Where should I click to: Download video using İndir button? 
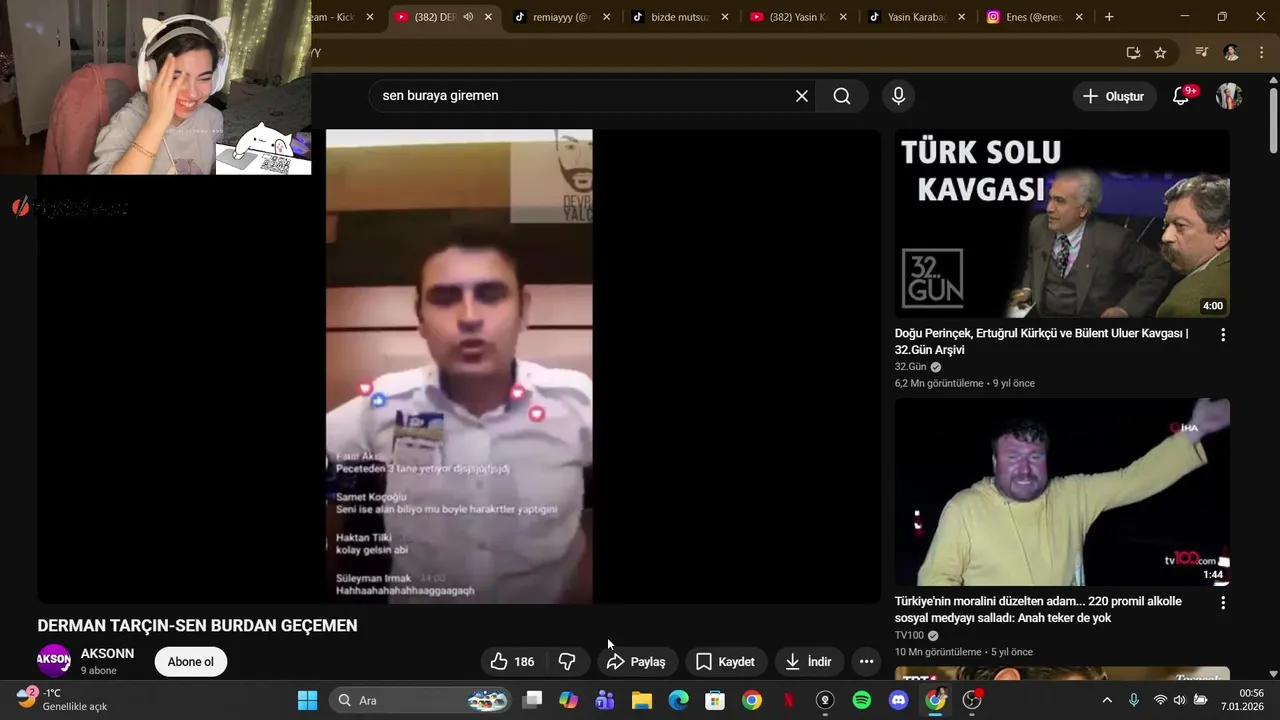coord(808,662)
